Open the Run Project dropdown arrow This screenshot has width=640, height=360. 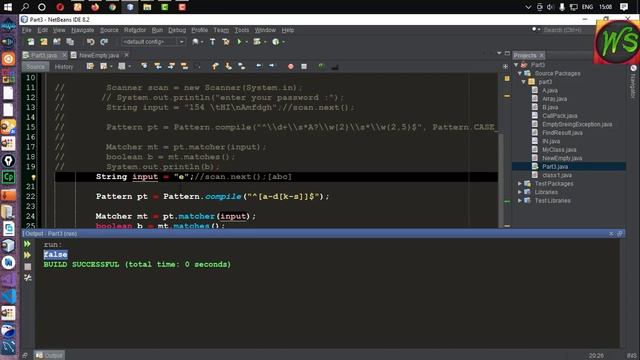pos(246,42)
